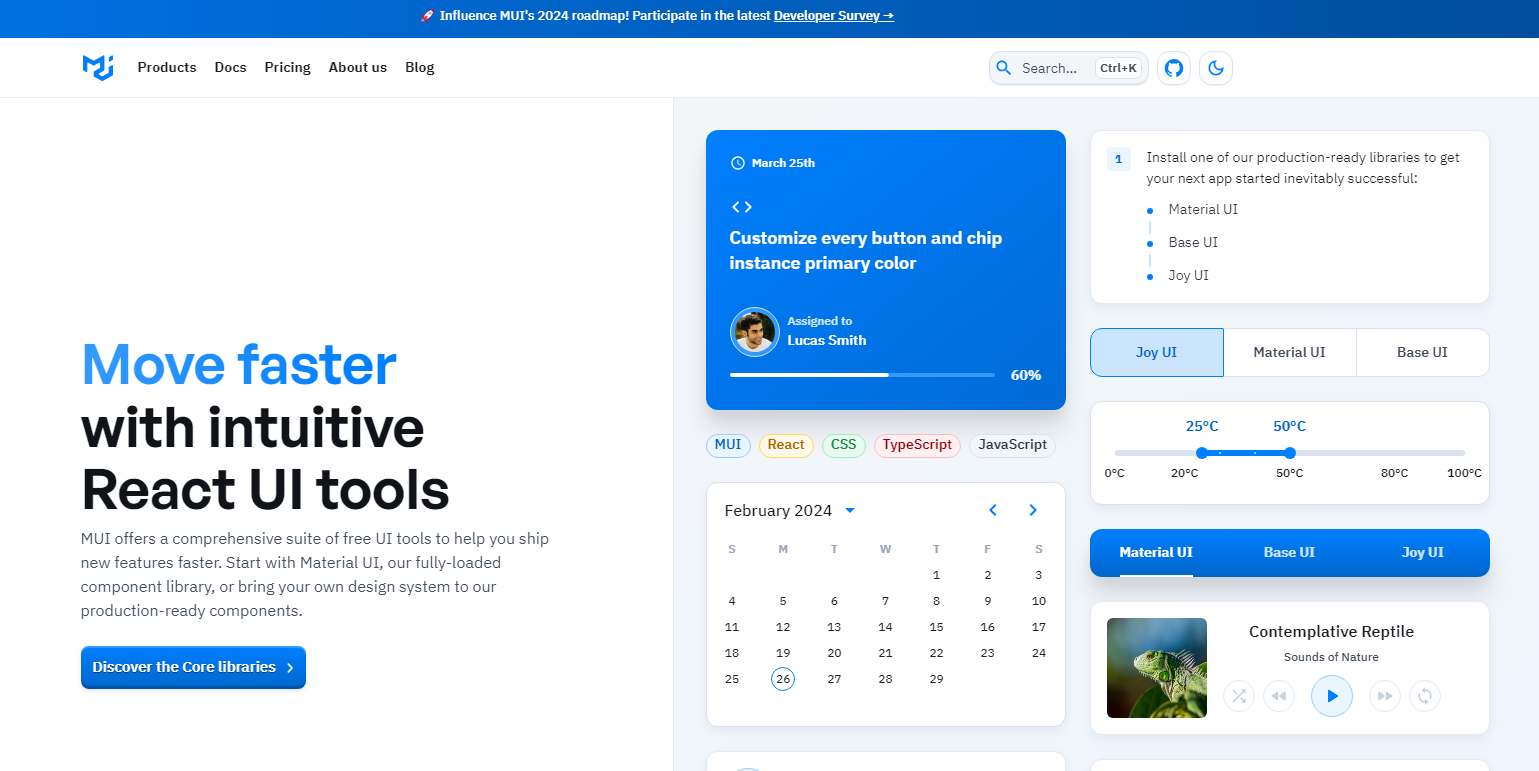Switch to the Joy UI tab in the blue tab bar
Viewport: 1539px width, 771px height.
pyautogui.click(x=1422, y=553)
